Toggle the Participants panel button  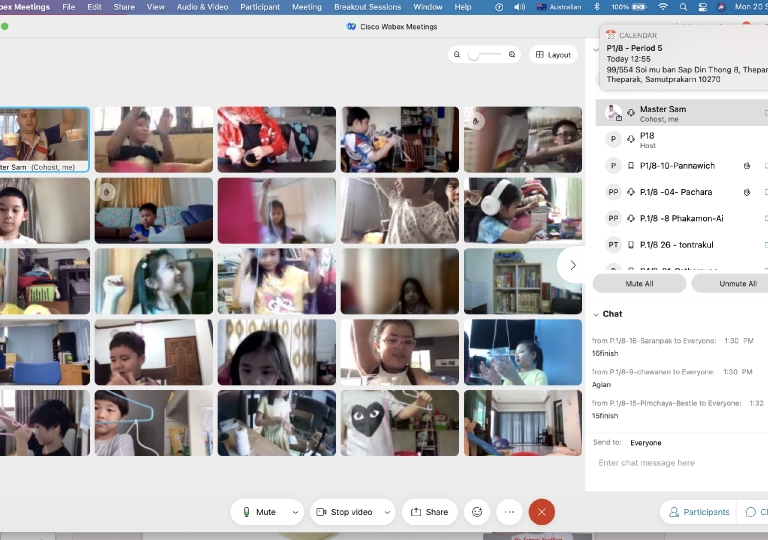pos(698,512)
